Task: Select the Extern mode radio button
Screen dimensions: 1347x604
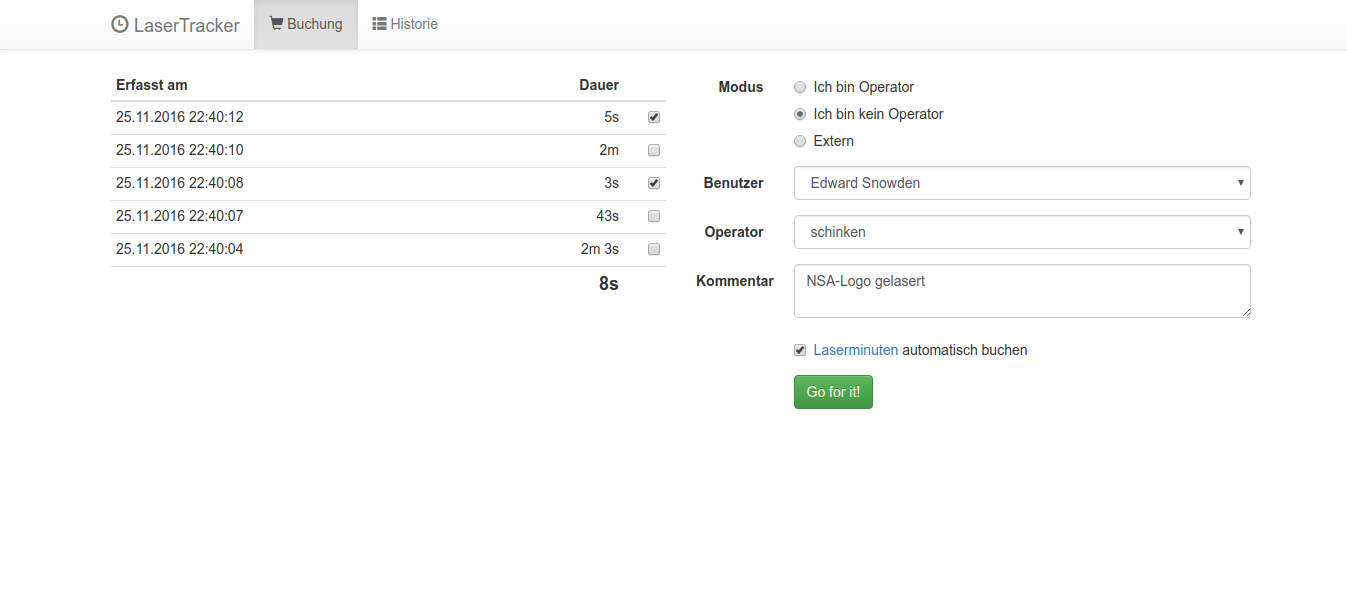Action: coord(800,141)
